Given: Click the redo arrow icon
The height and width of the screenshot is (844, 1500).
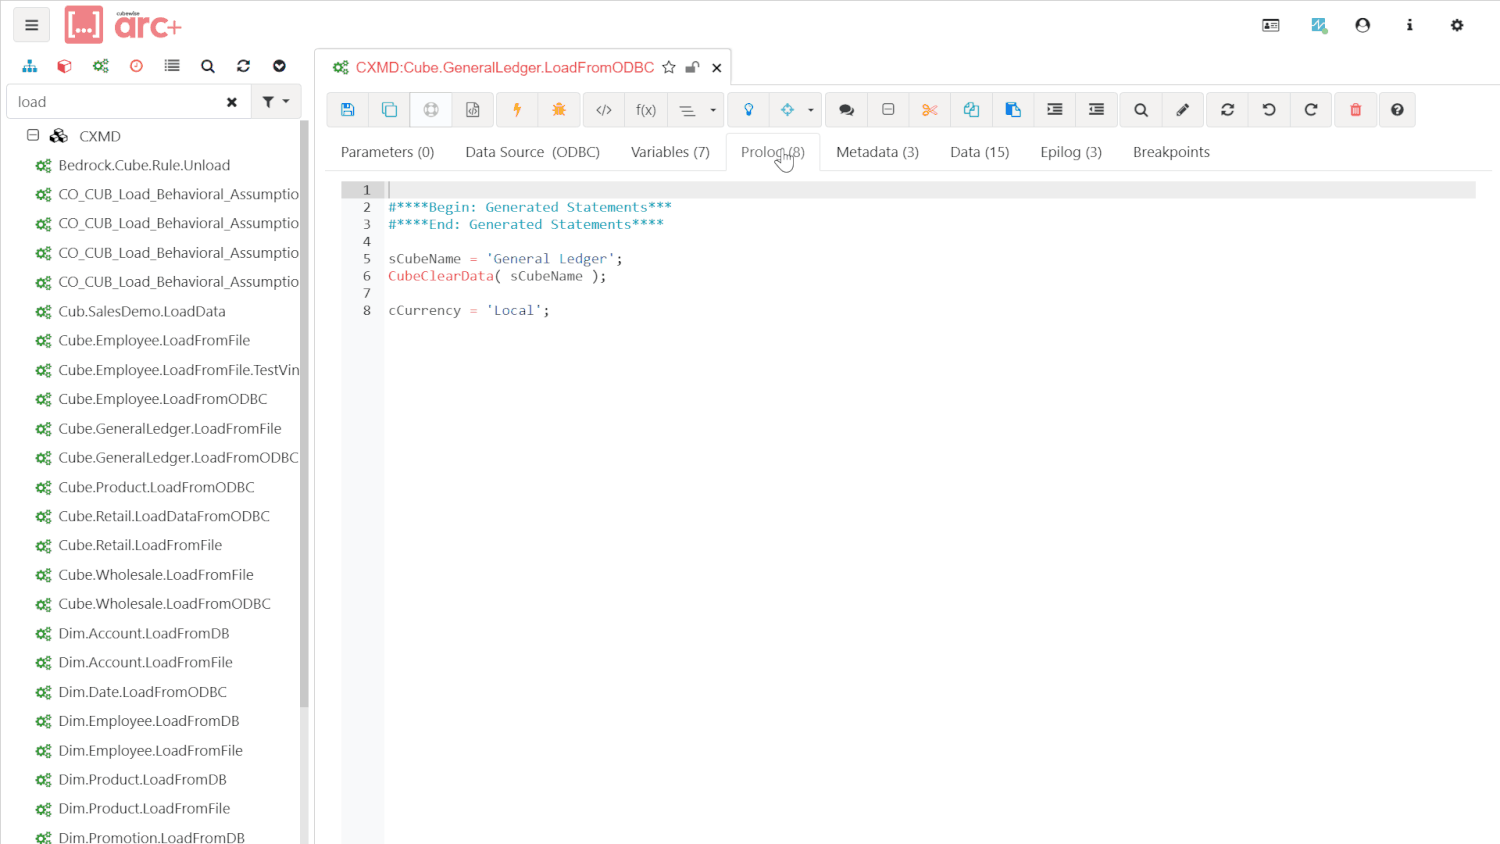Looking at the screenshot, I should (1311, 110).
